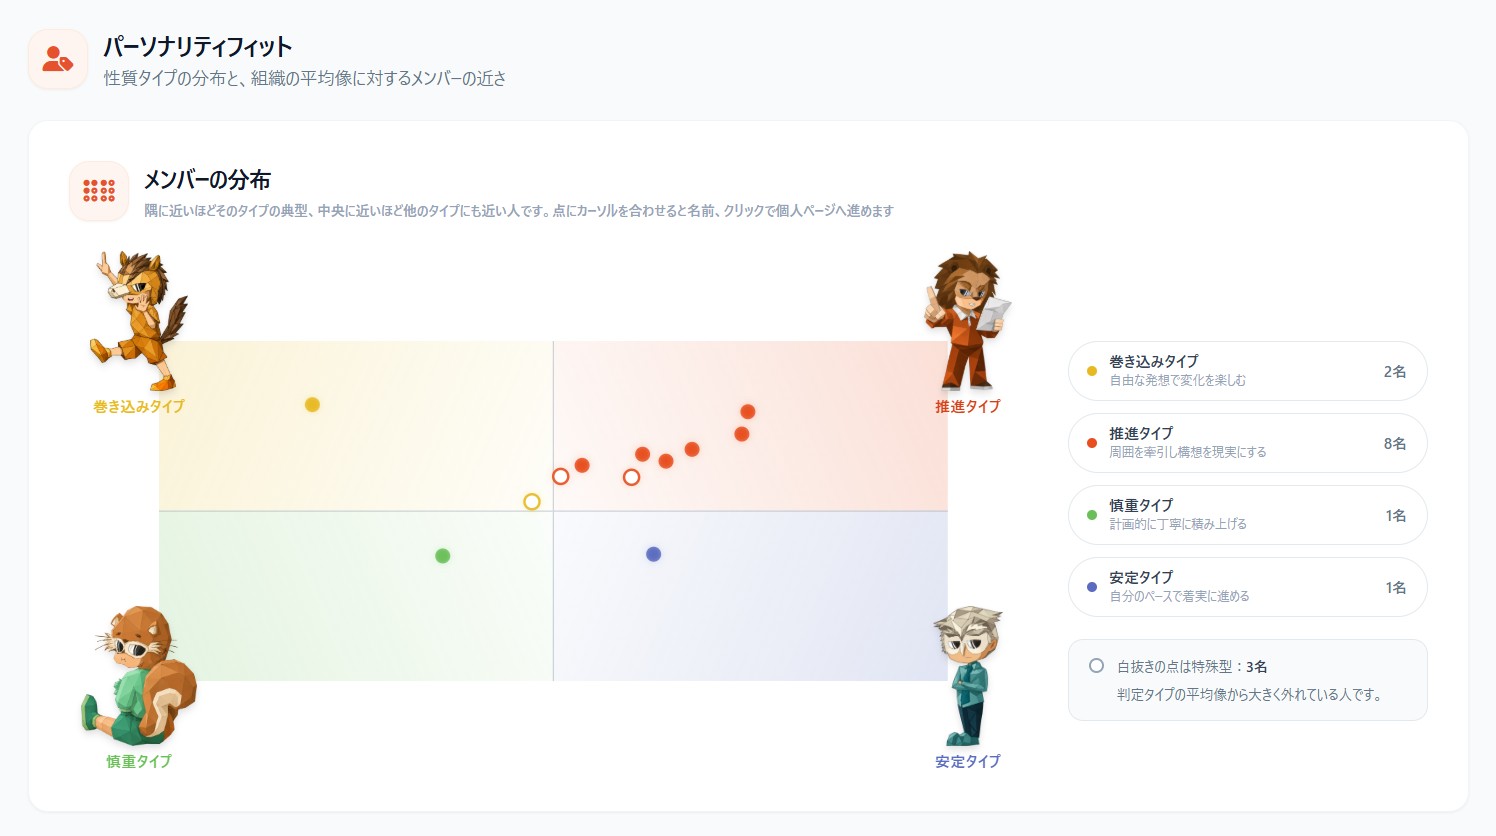
Task: Open the hollow yellow member dot
Action: (532, 501)
